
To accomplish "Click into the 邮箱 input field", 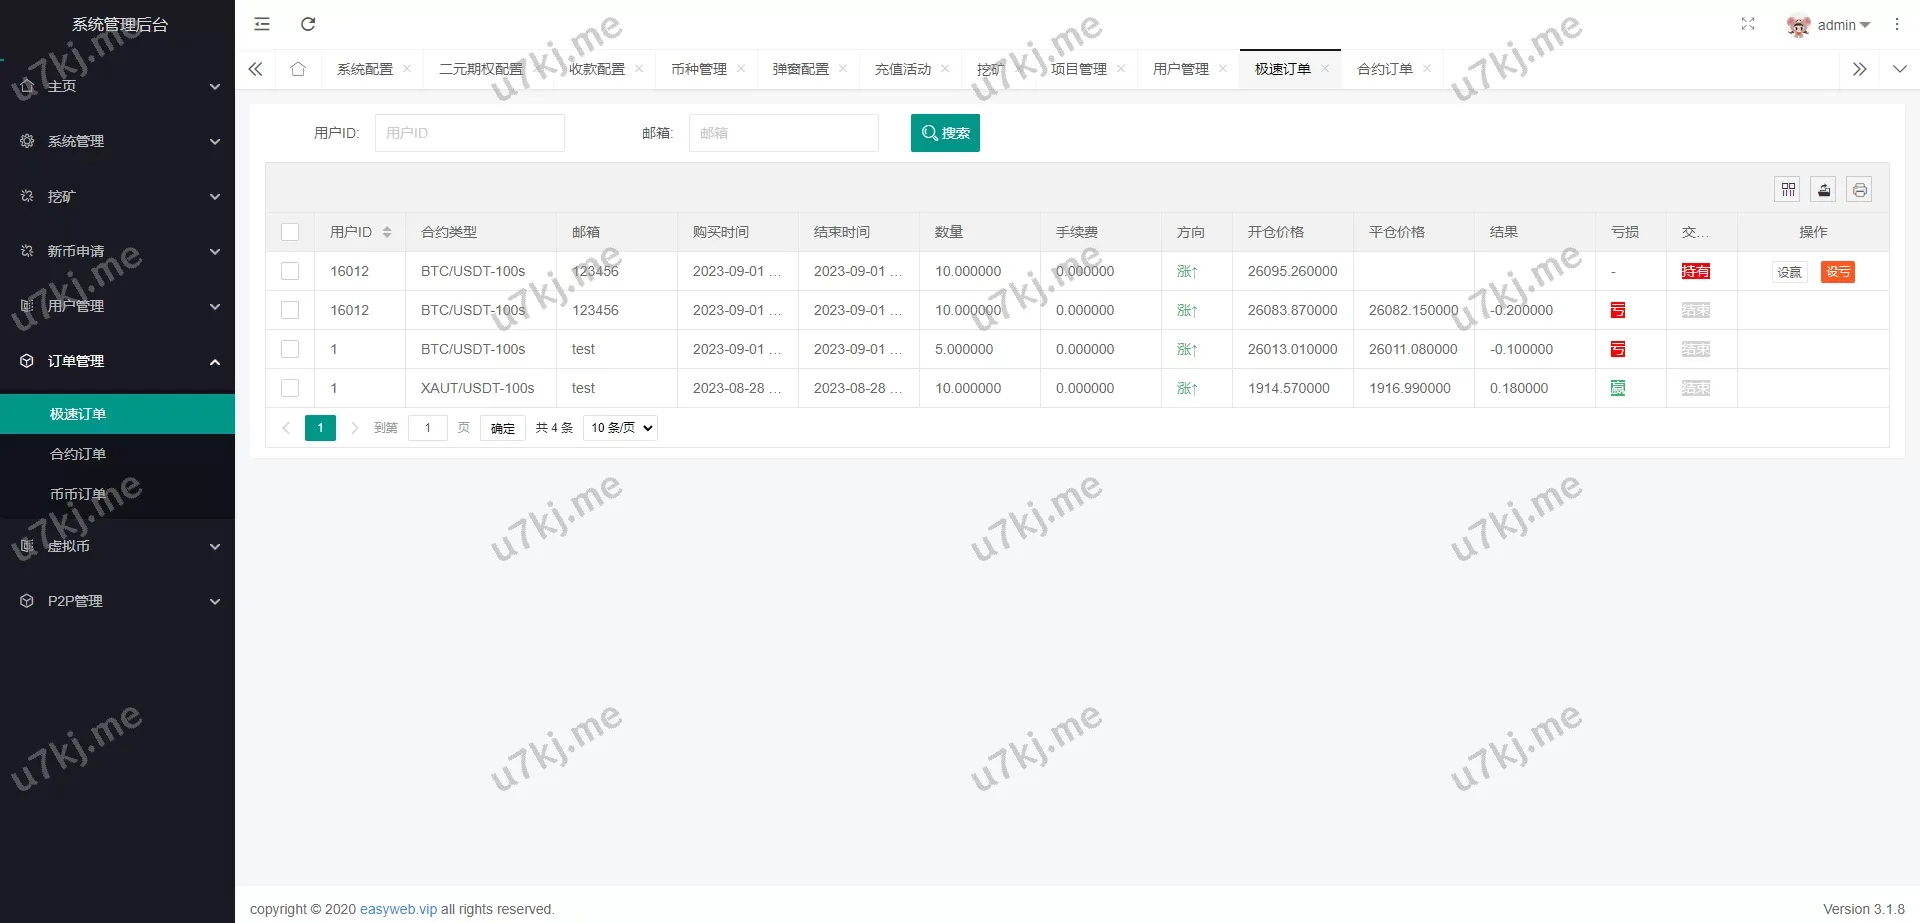I will [783, 133].
